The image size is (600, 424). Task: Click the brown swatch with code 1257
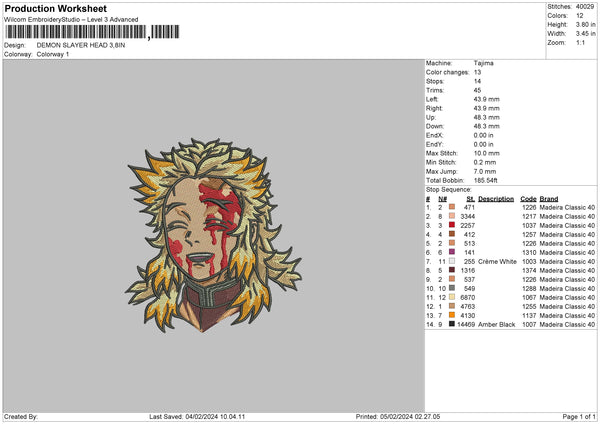click(x=452, y=234)
